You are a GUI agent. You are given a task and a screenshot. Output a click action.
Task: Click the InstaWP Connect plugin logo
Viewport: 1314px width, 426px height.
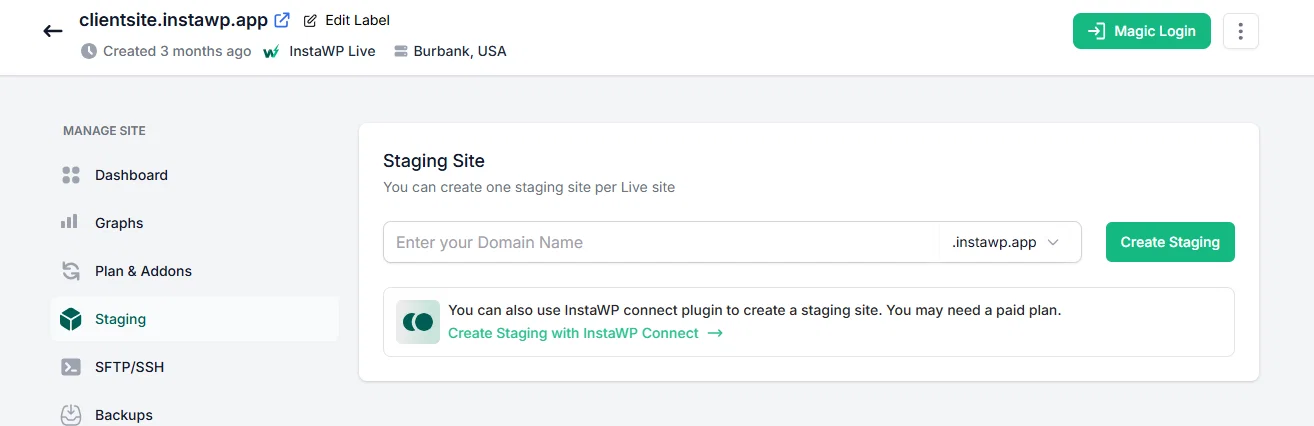pyautogui.click(x=418, y=322)
